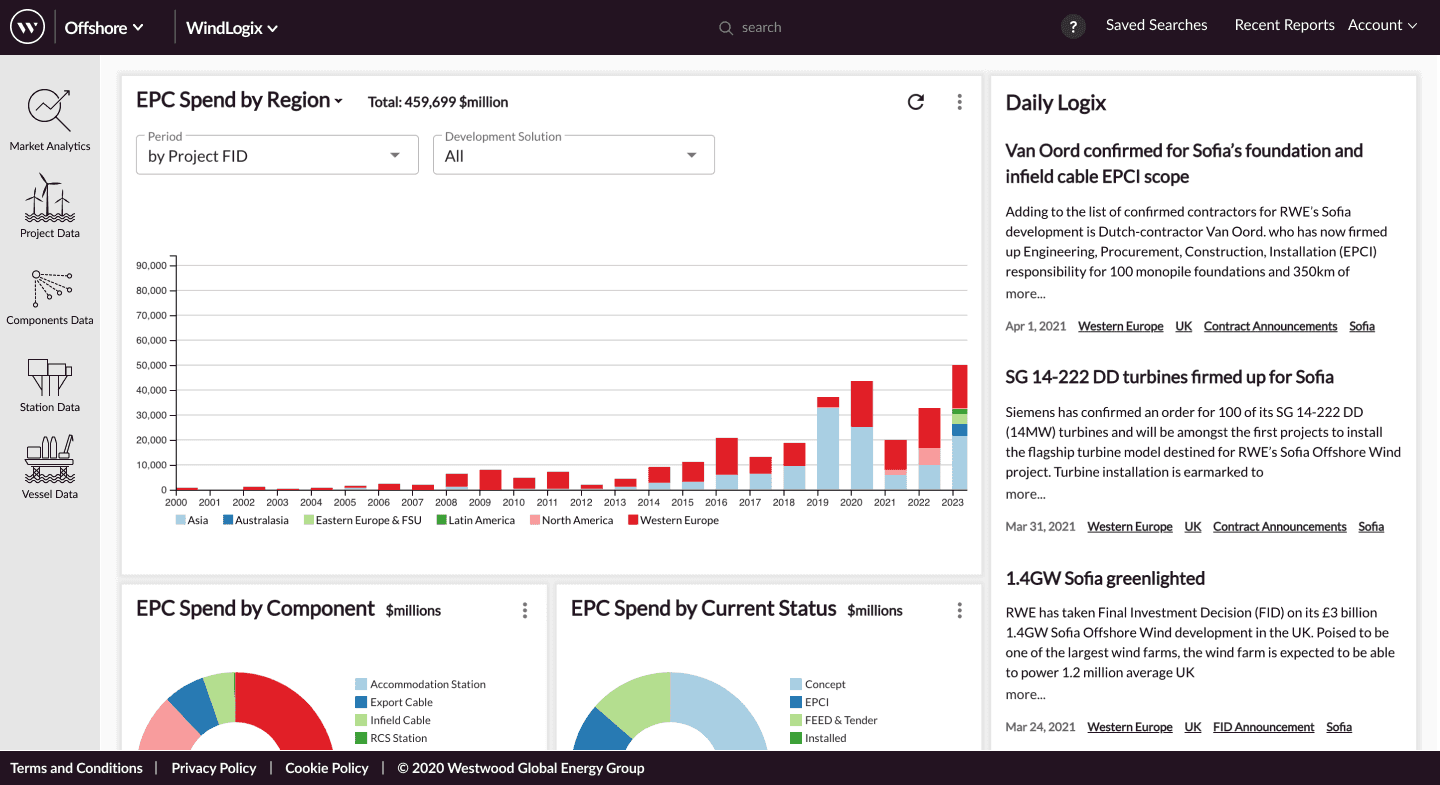The width and height of the screenshot is (1440, 785).
Task: Open the Privacy Policy link
Action: point(214,768)
